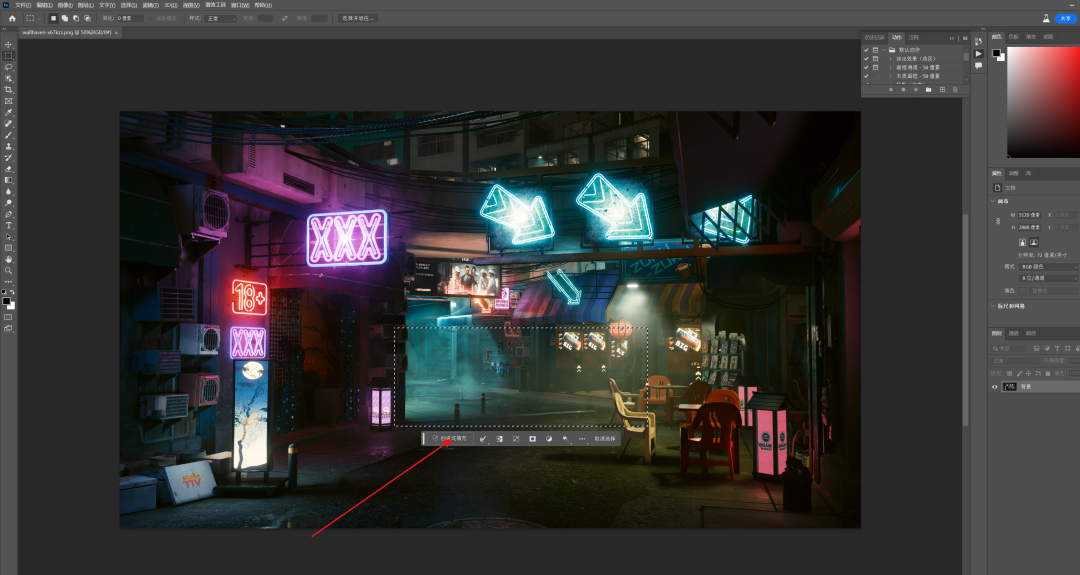Expand the 画框通道 - 50 像素 action
Viewport: 1080px width, 575px height.
[x=890, y=67]
